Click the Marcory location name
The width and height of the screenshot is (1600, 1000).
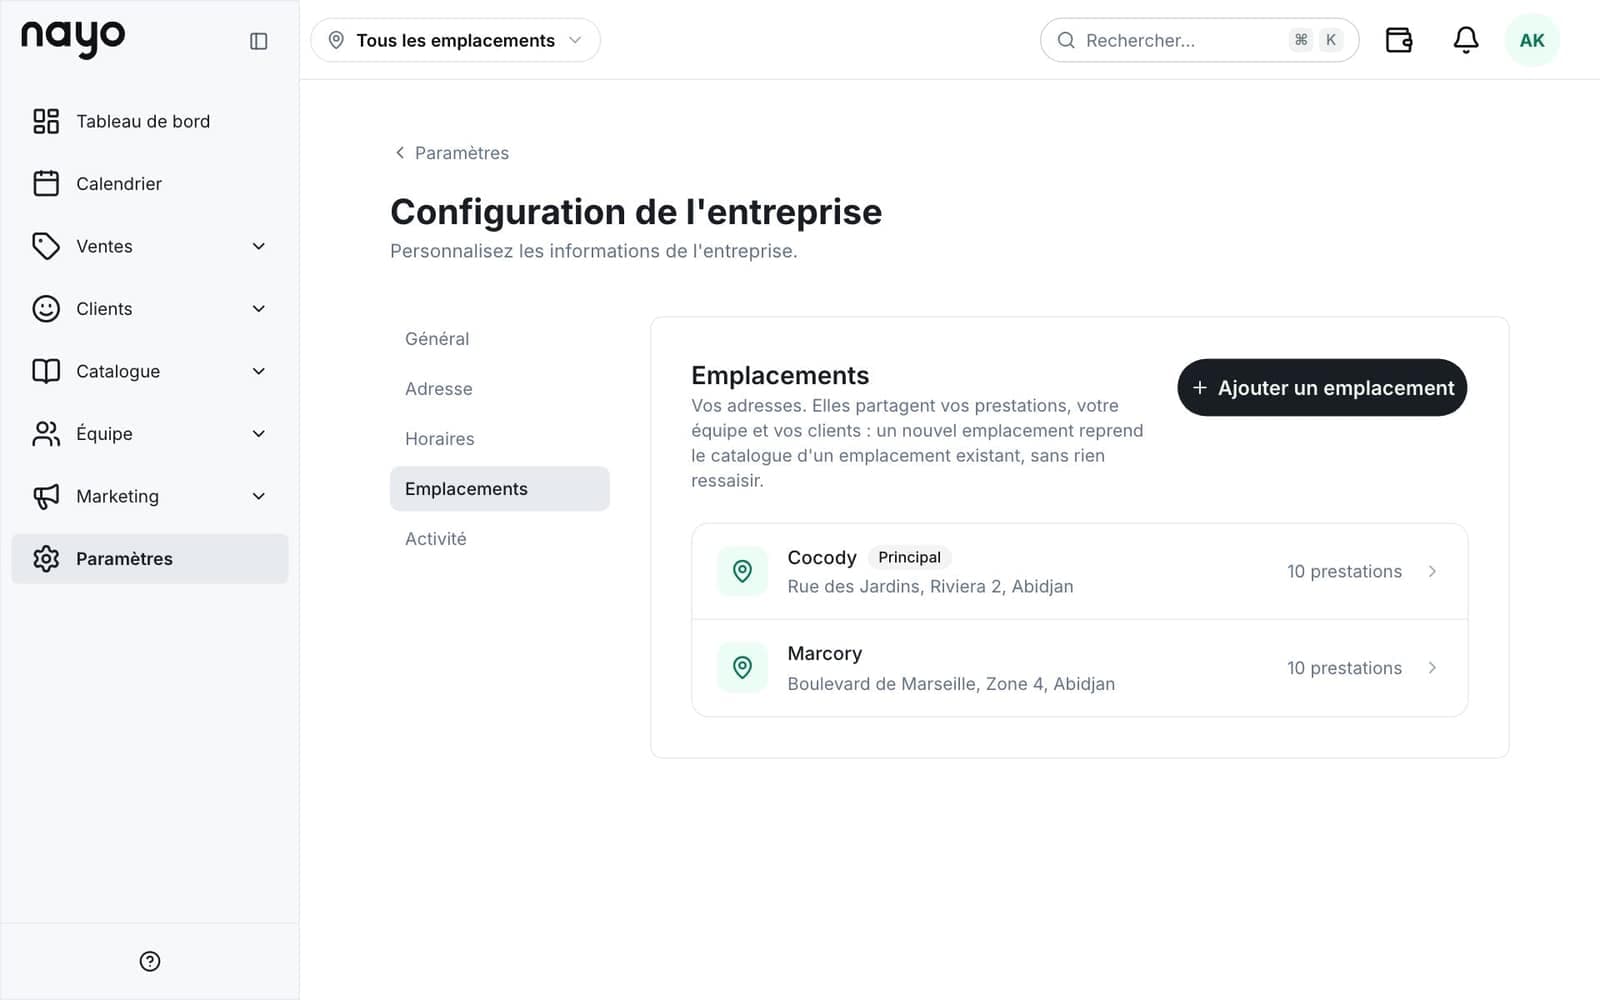pyautogui.click(x=824, y=653)
